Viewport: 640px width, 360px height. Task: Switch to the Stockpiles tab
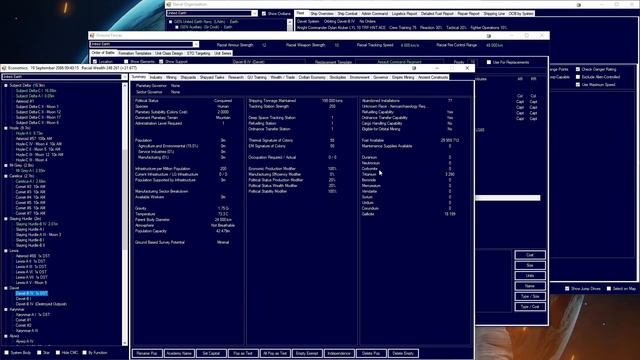tap(338, 77)
